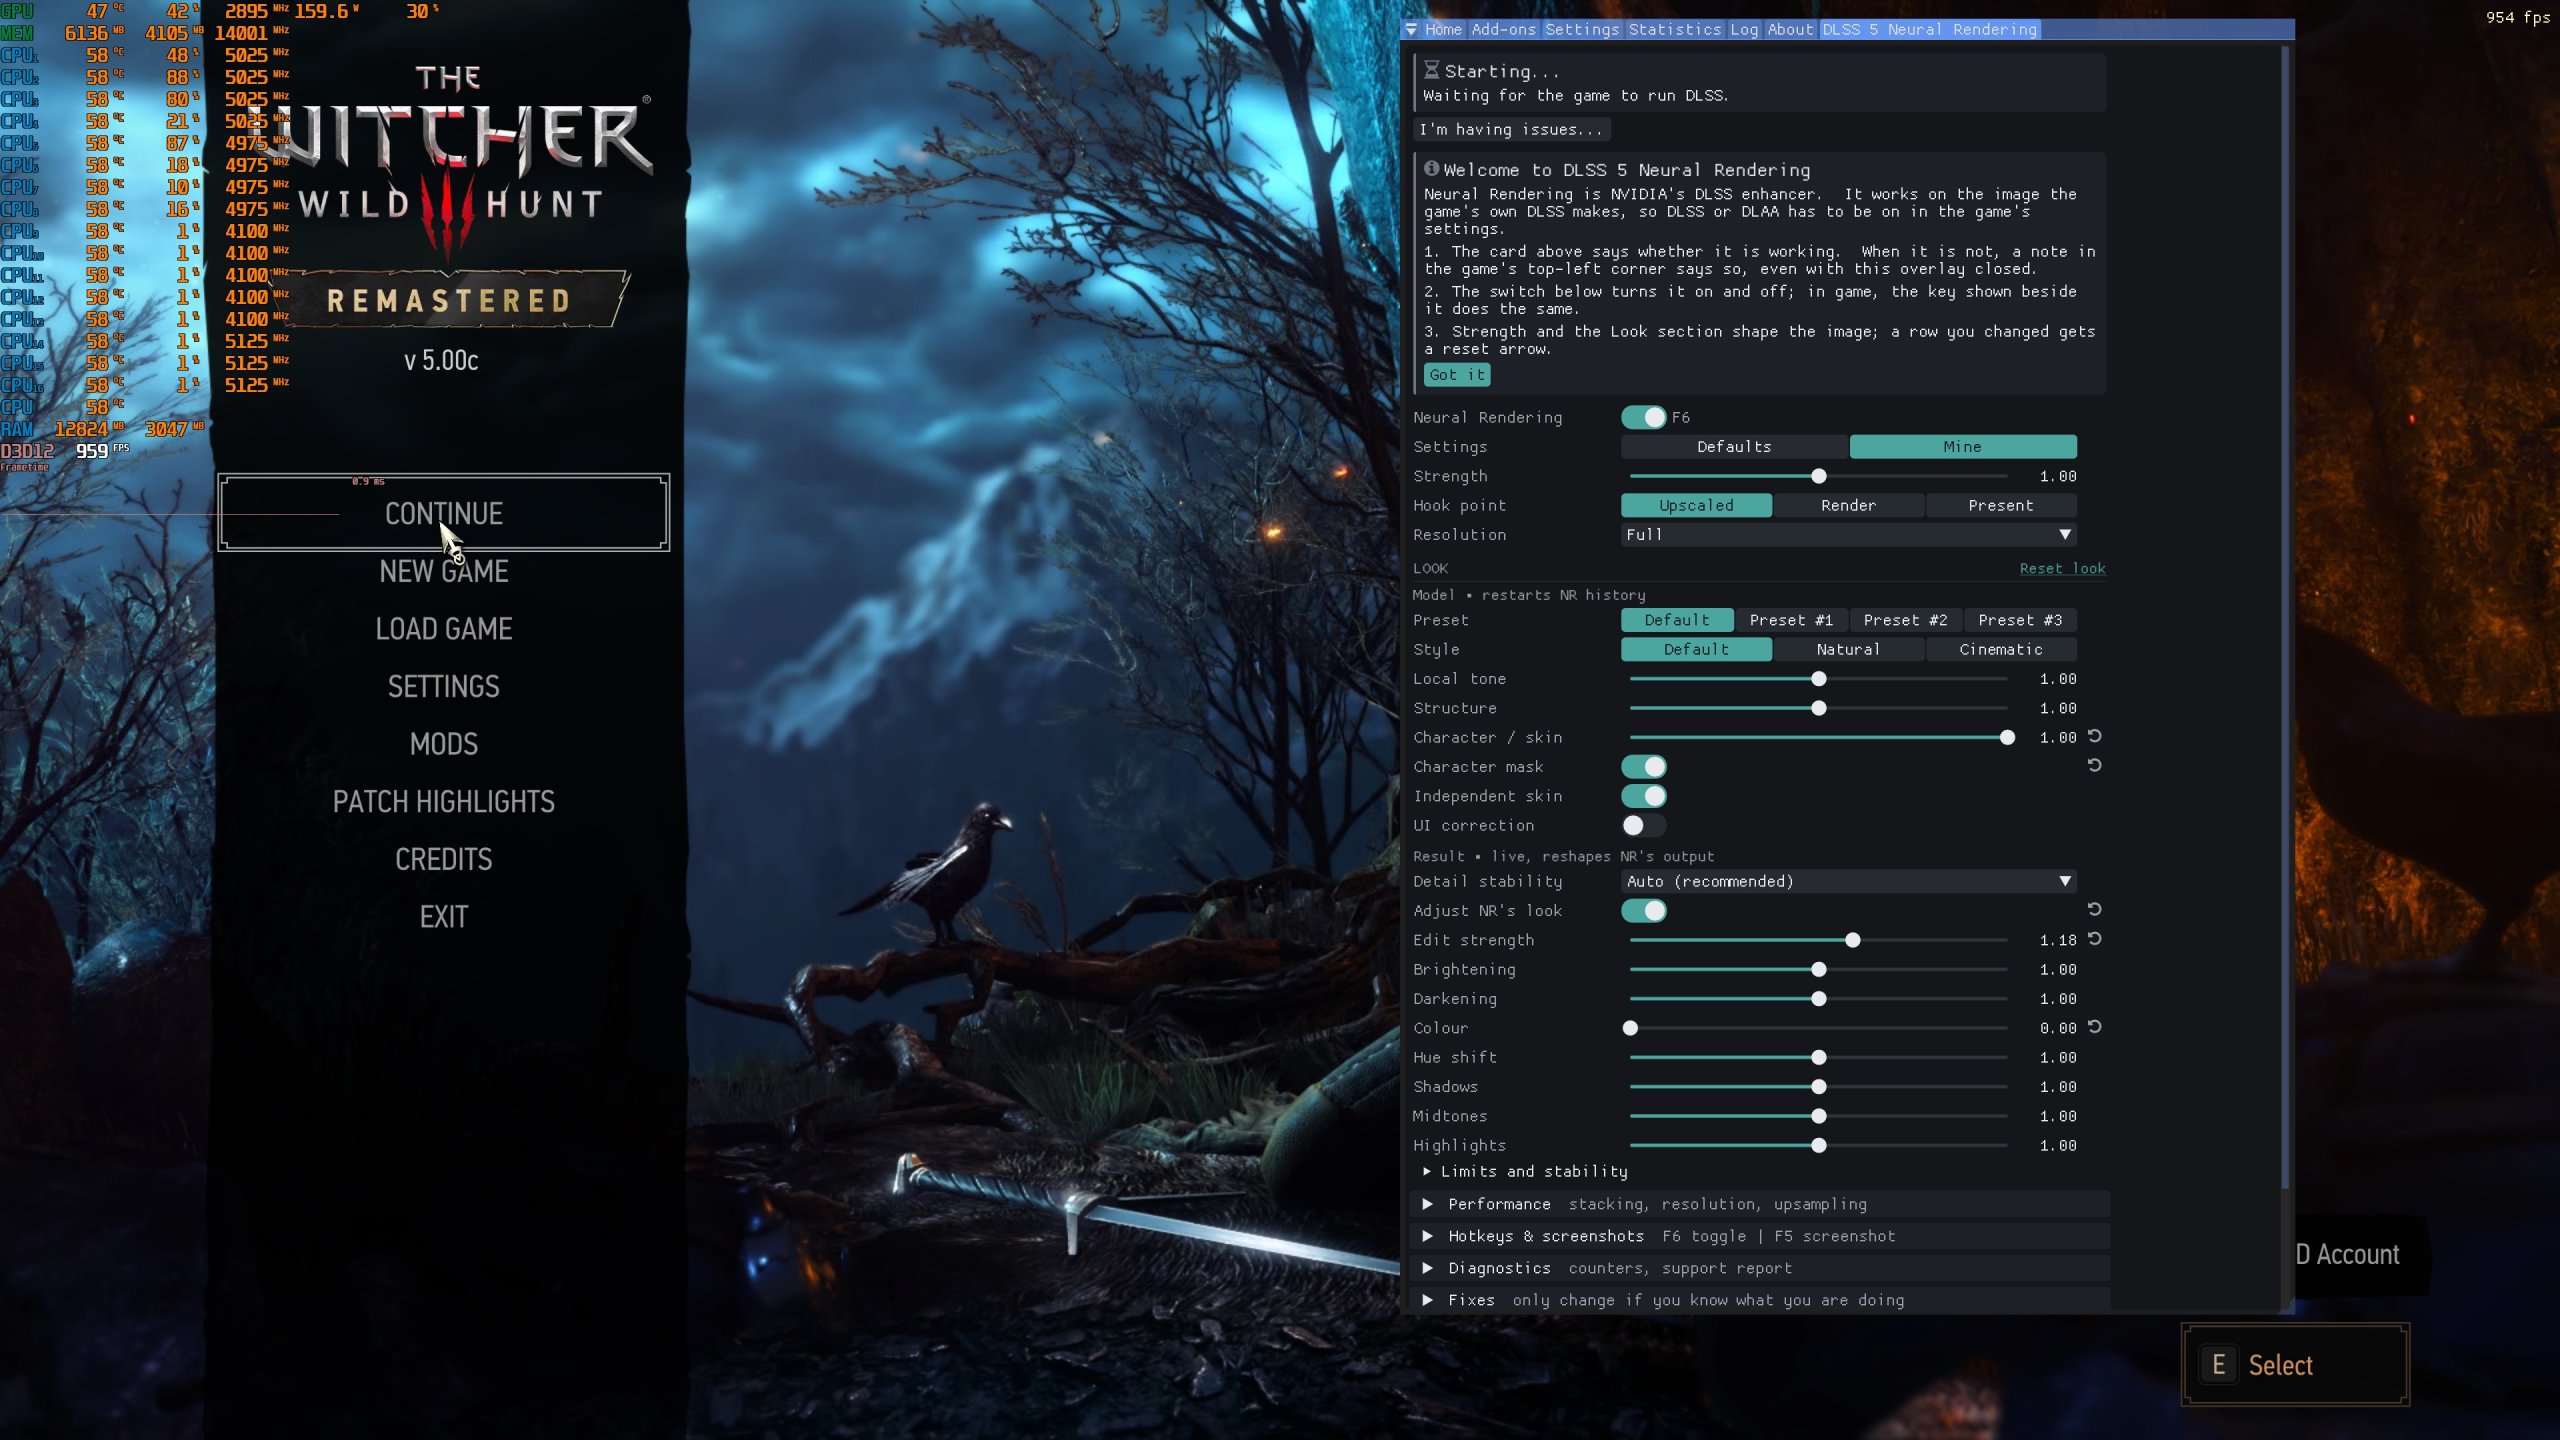Open MODS in the game menu
Image resolution: width=2560 pixels, height=1440 pixels.
[x=444, y=744]
